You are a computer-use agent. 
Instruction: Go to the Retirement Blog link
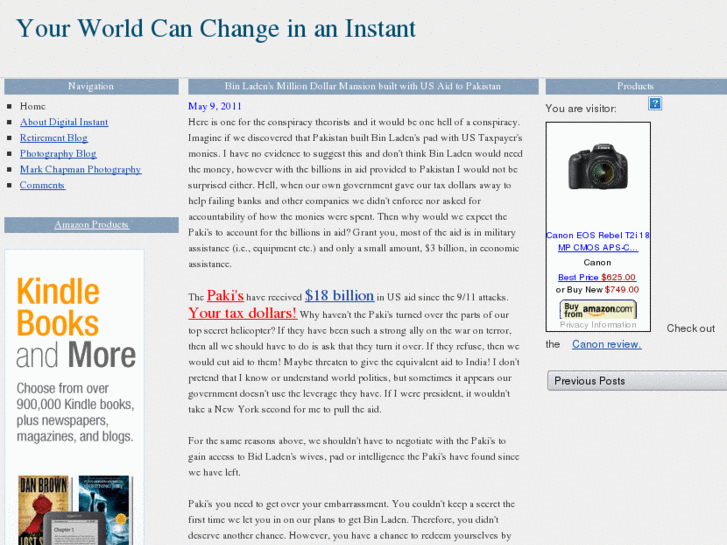pyautogui.click(x=54, y=138)
